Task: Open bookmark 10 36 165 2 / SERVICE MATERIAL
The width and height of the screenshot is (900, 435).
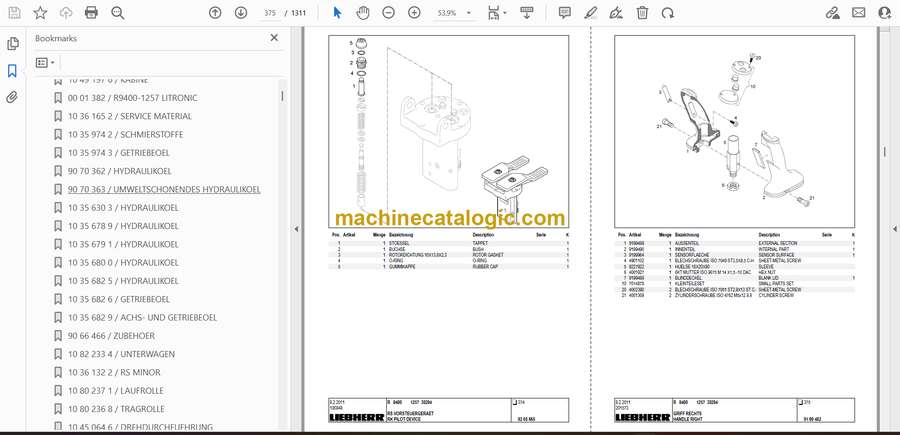Action: point(130,116)
